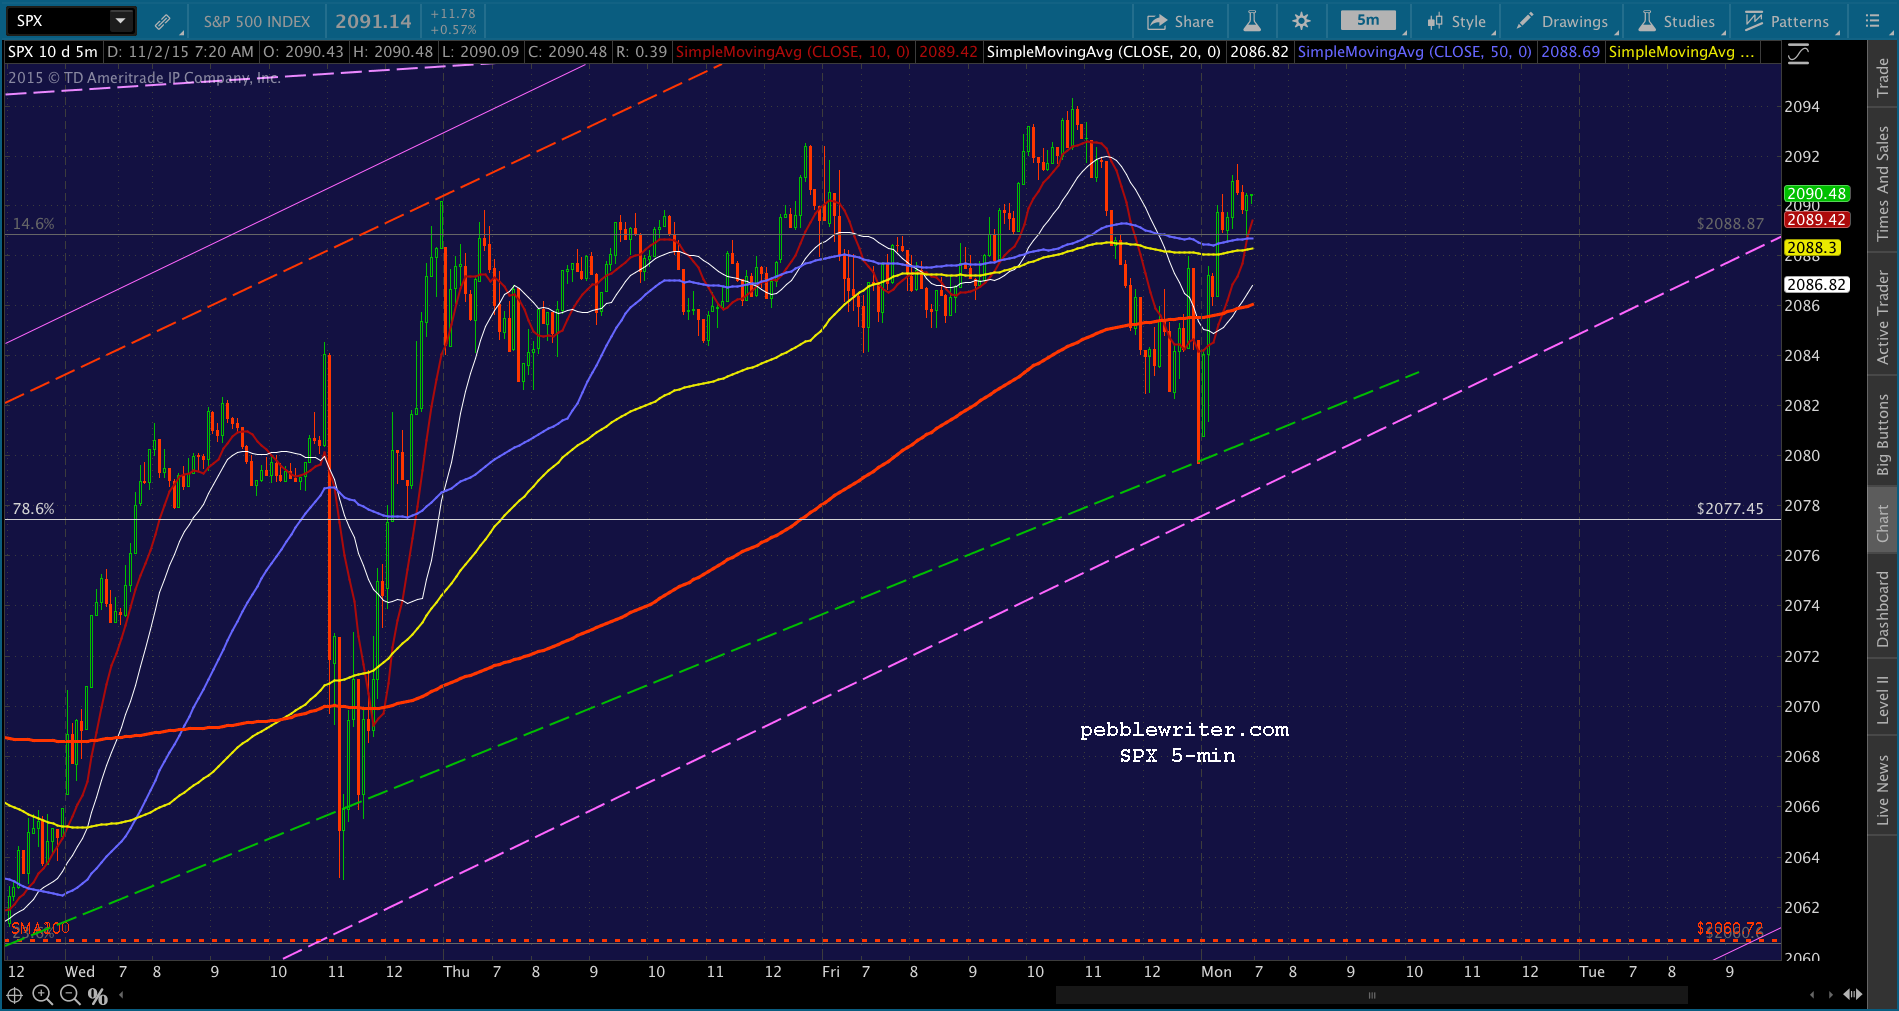Toggle the percent scale icon
This screenshot has width=1899, height=1011.
(98, 996)
